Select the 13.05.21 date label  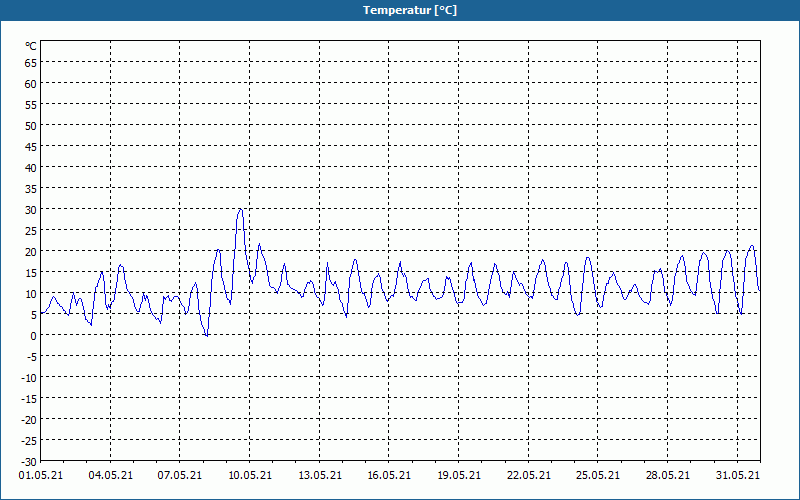pyautogui.click(x=320, y=476)
